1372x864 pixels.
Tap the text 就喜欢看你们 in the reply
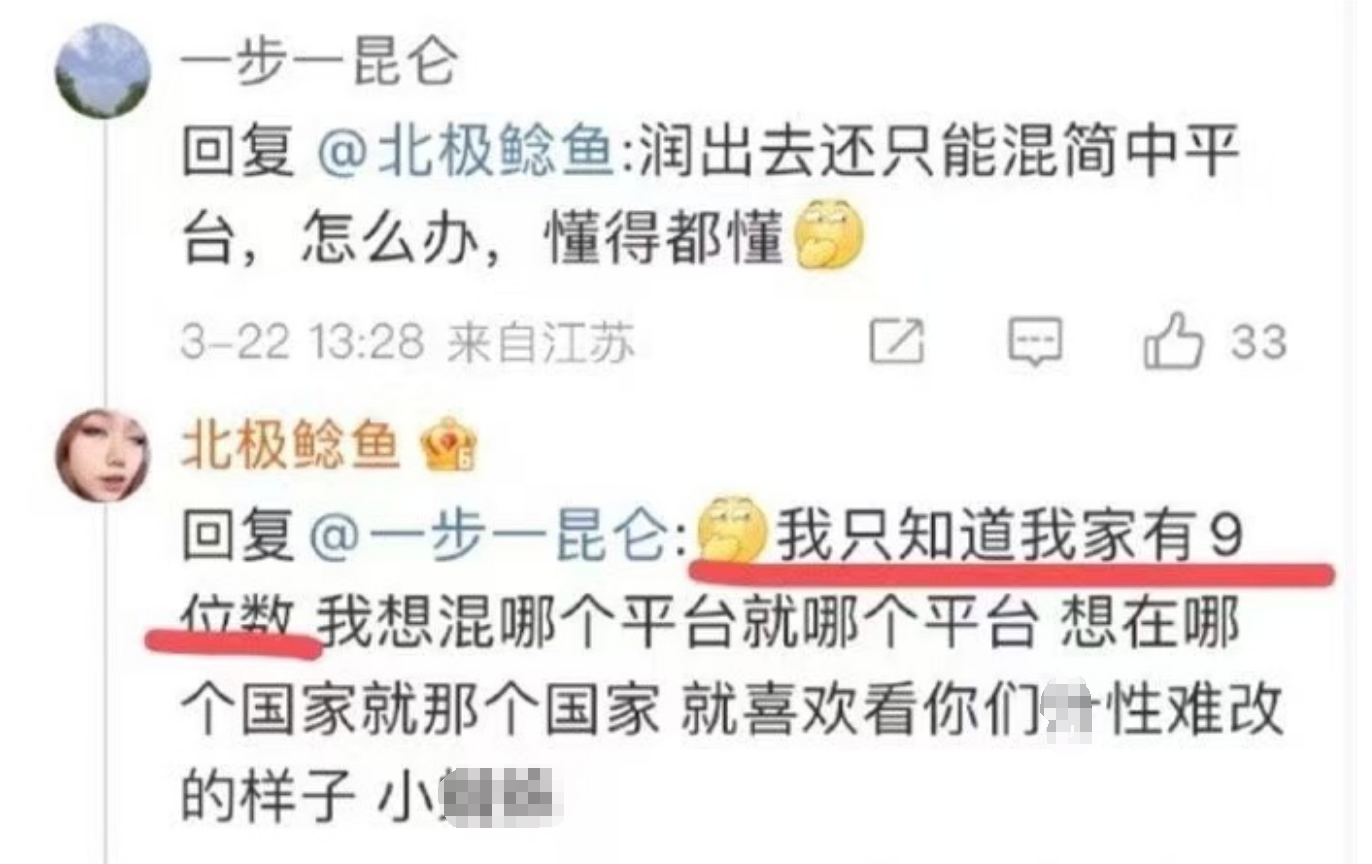tap(861, 712)
